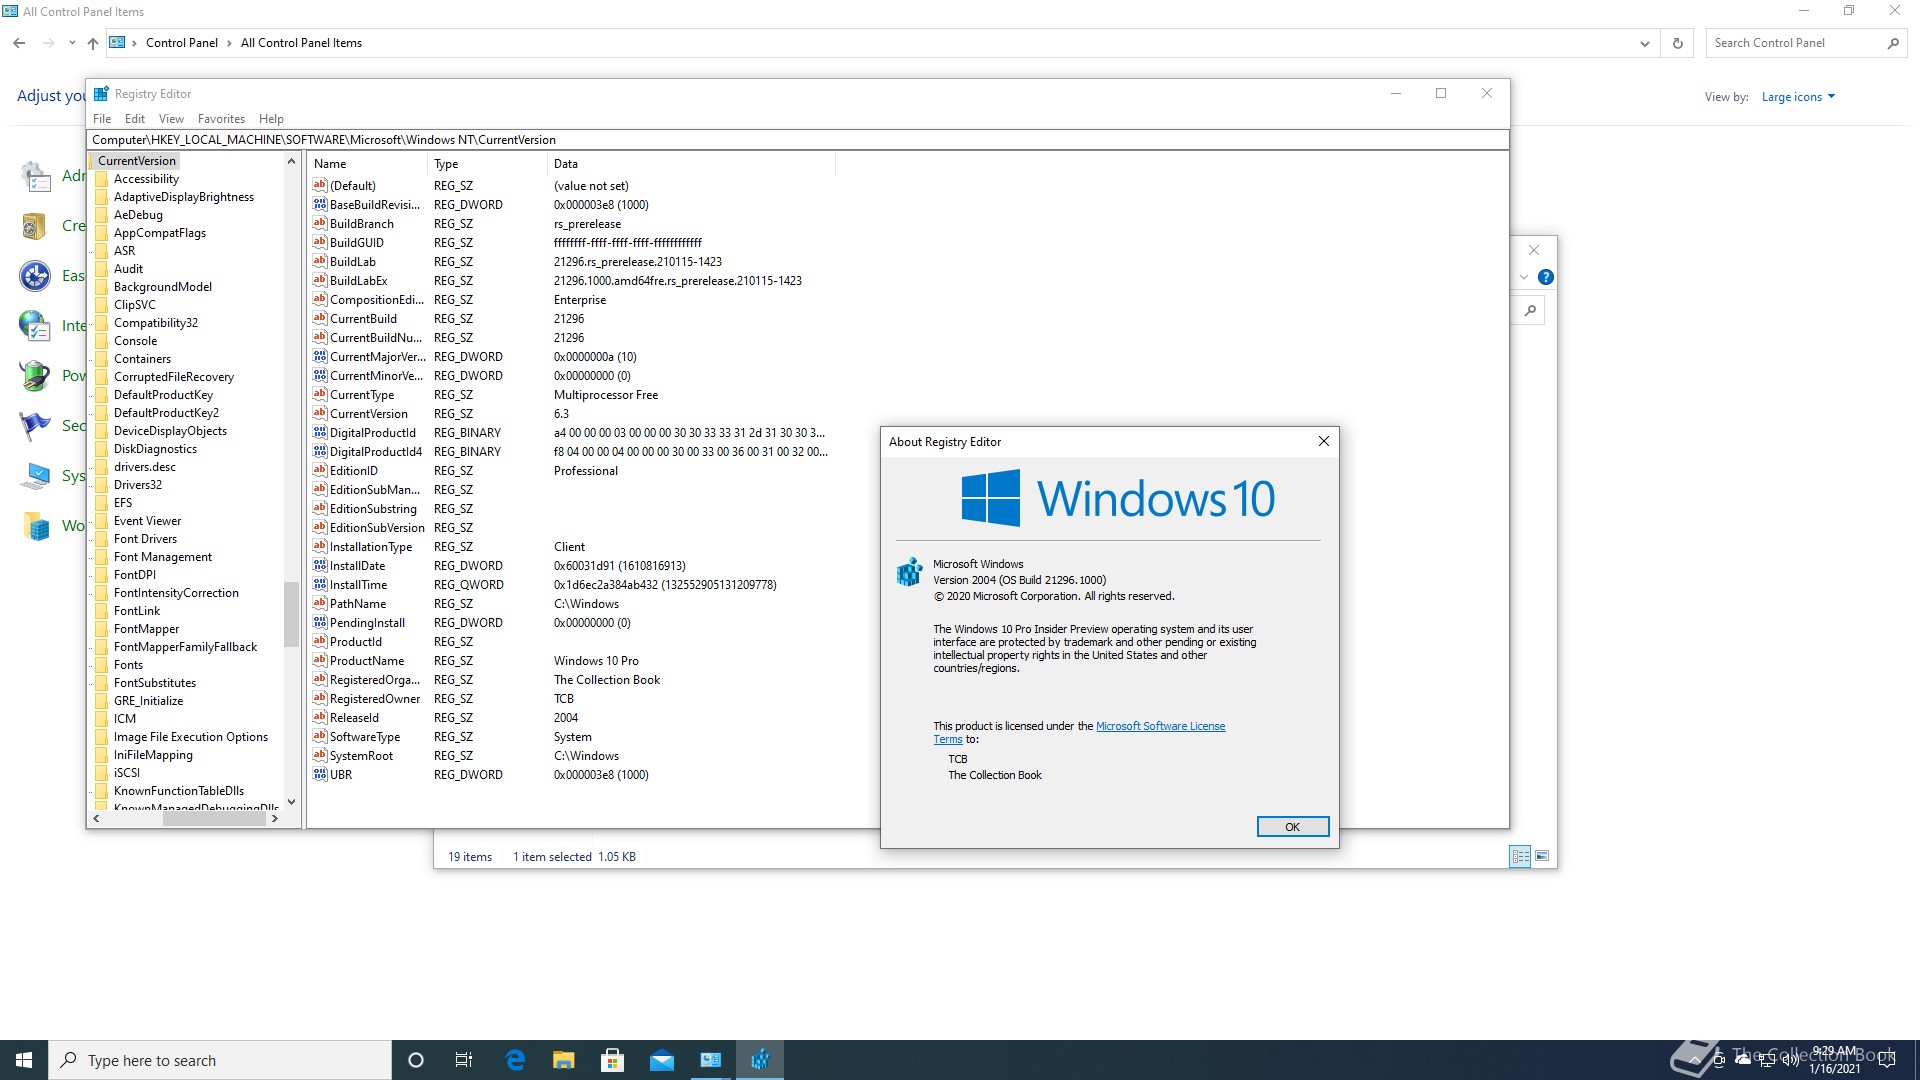1920x1080 pixels.
Task: Launch Microsoft Edge from taskbar
Action: tap(515, 1060)
